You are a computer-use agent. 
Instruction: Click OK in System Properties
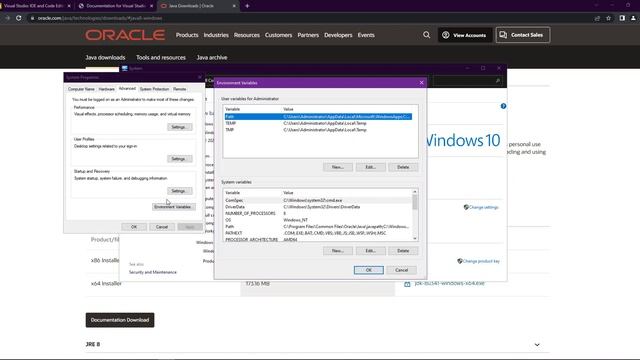point(134,227)
